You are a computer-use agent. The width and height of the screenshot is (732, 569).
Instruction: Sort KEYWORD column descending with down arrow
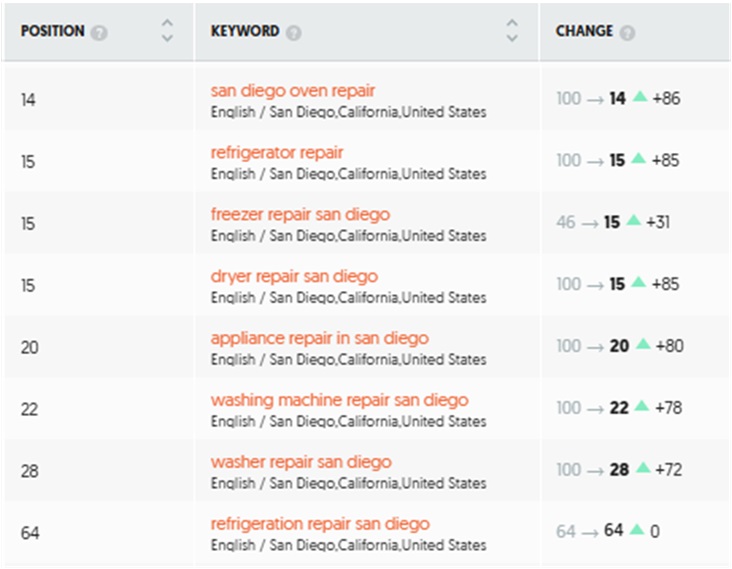coord(512,38)
